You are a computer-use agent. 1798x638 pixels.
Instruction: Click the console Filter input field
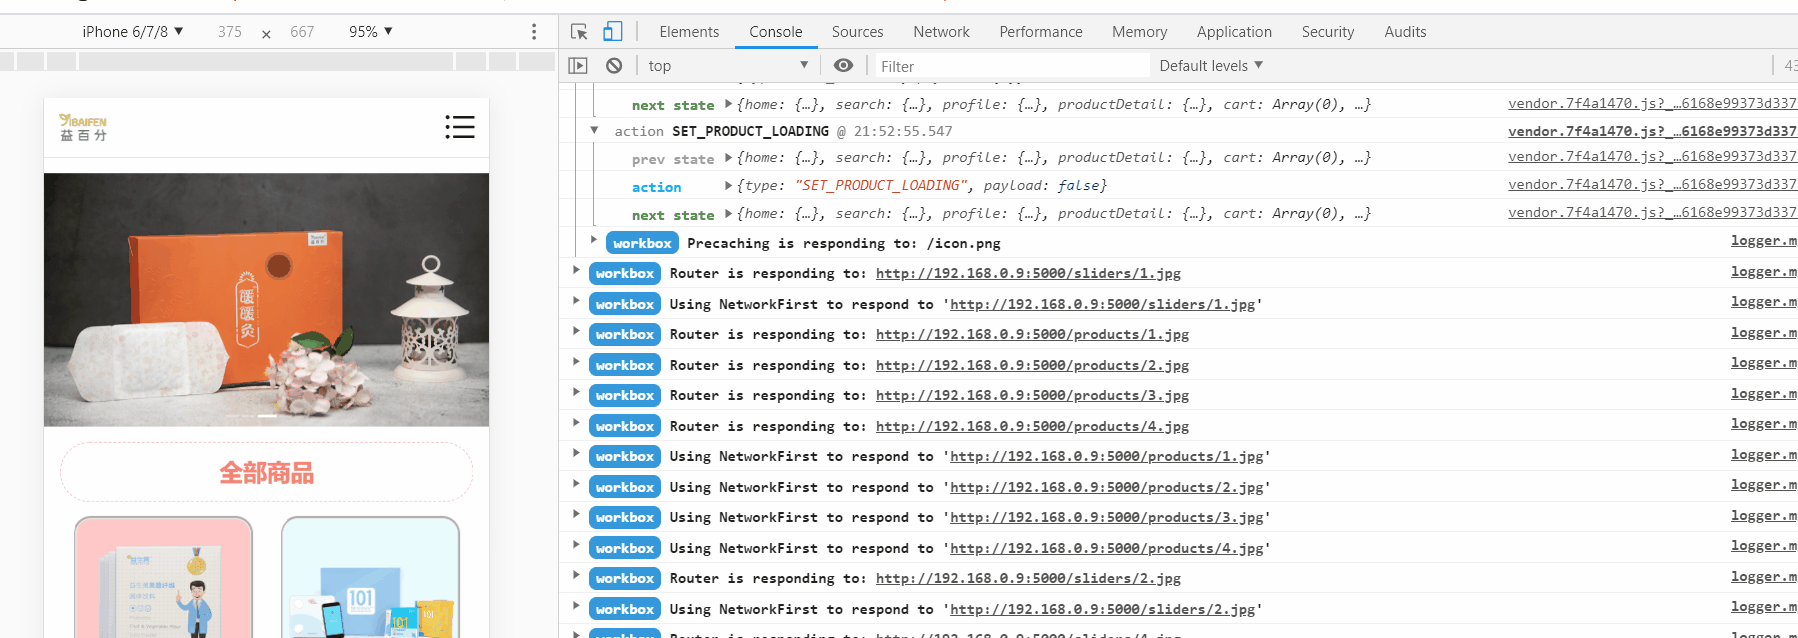1011,66
